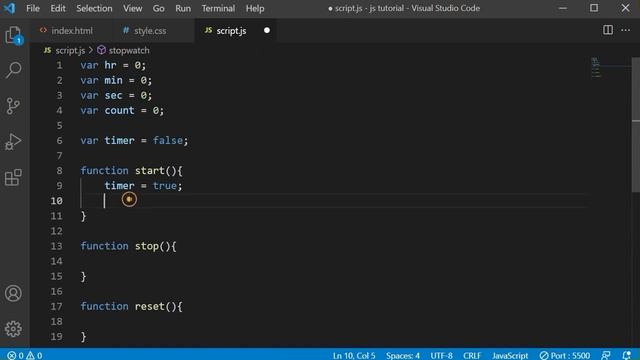Click the 'function start(){' line
Viewport: 640px width, 360px height.
(x=131, y=171)
